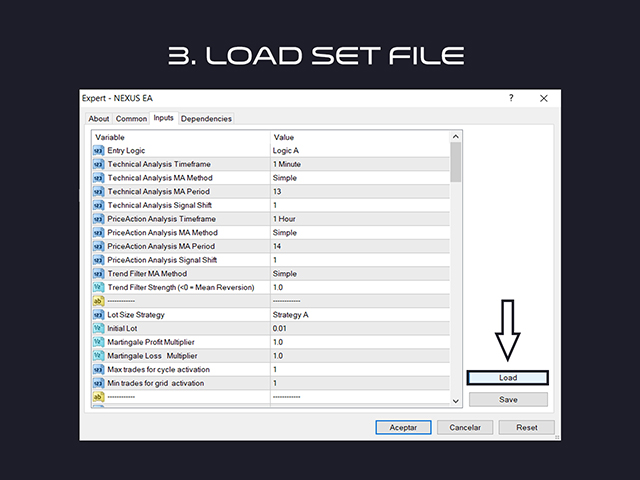Click the icon beside Trend Filter Strength
The width and height of the screenshot is (640, 480).
[98, 287]
